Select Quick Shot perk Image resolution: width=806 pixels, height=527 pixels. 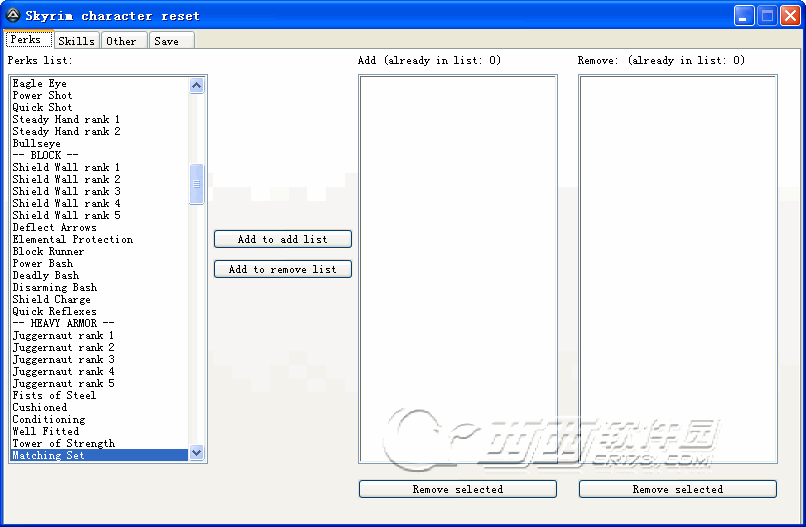tap(100, 107)
